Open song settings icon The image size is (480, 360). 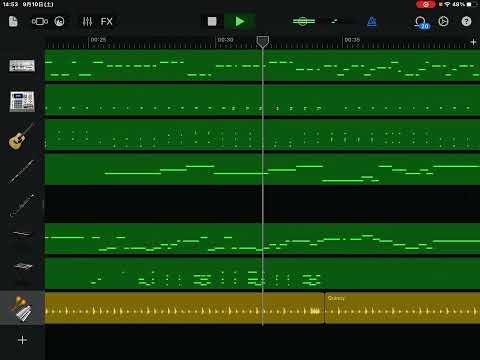pos(443,22)
